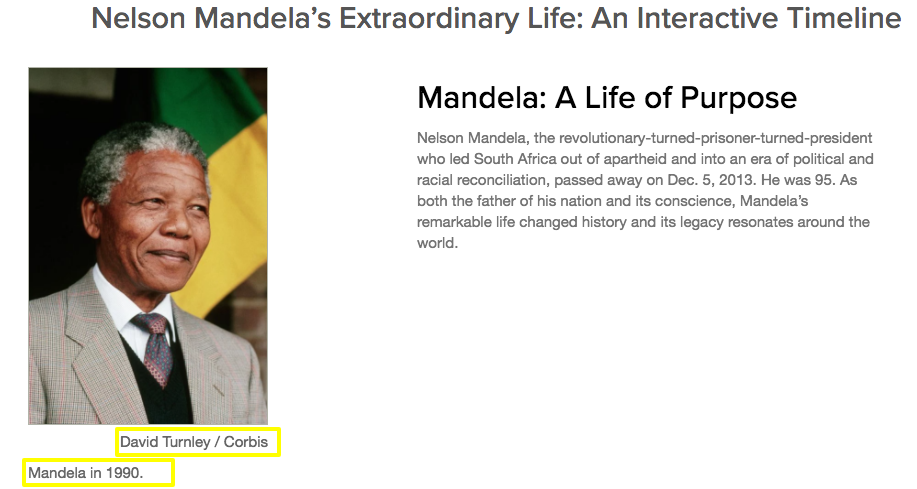Screen dimensions: 917x489
Task: Click the portrait photo on the left
Action: 148,245
